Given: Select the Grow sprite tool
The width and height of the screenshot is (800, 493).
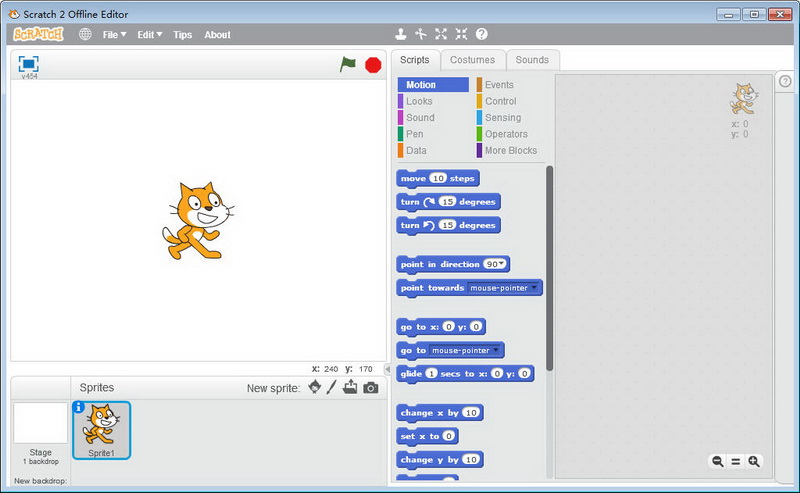Looking at the screenshot, I should click(x=441, y=34).
